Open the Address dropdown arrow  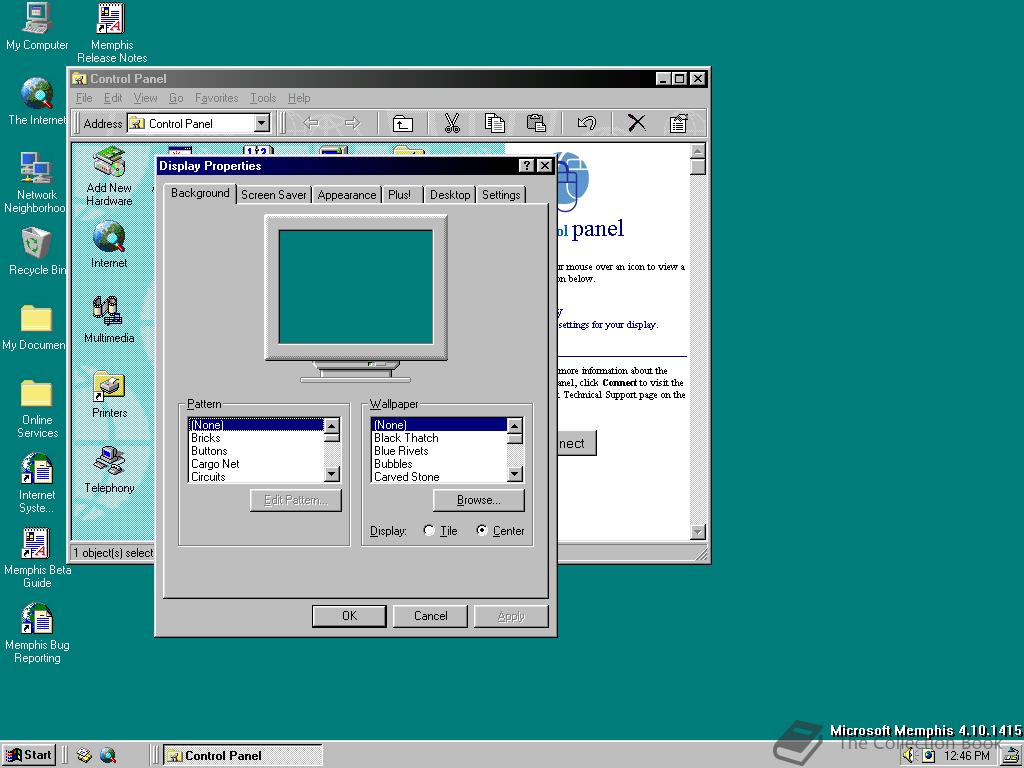pyautogui.click(x=261, y=123)
